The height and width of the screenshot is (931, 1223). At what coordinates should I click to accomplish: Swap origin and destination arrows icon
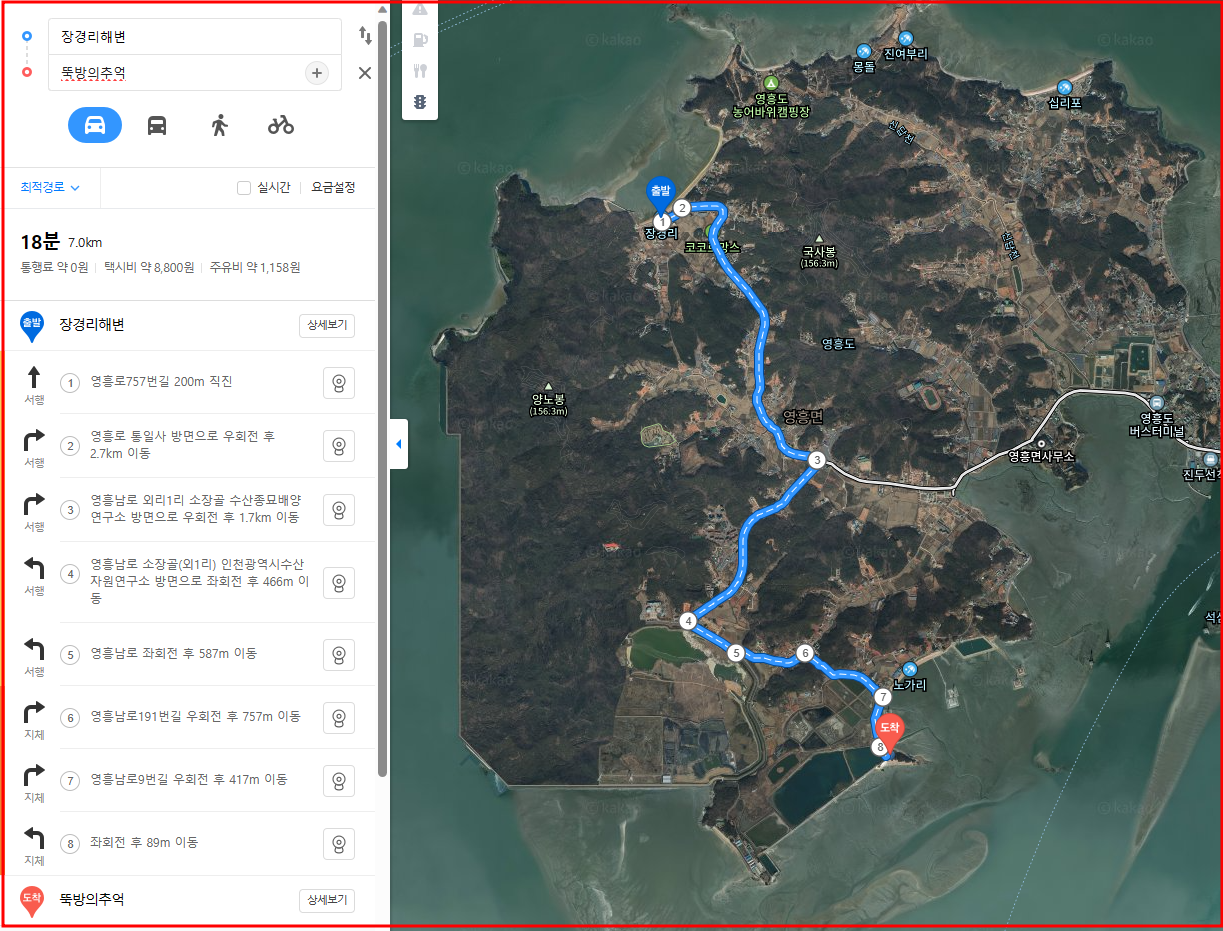point(365,36)
